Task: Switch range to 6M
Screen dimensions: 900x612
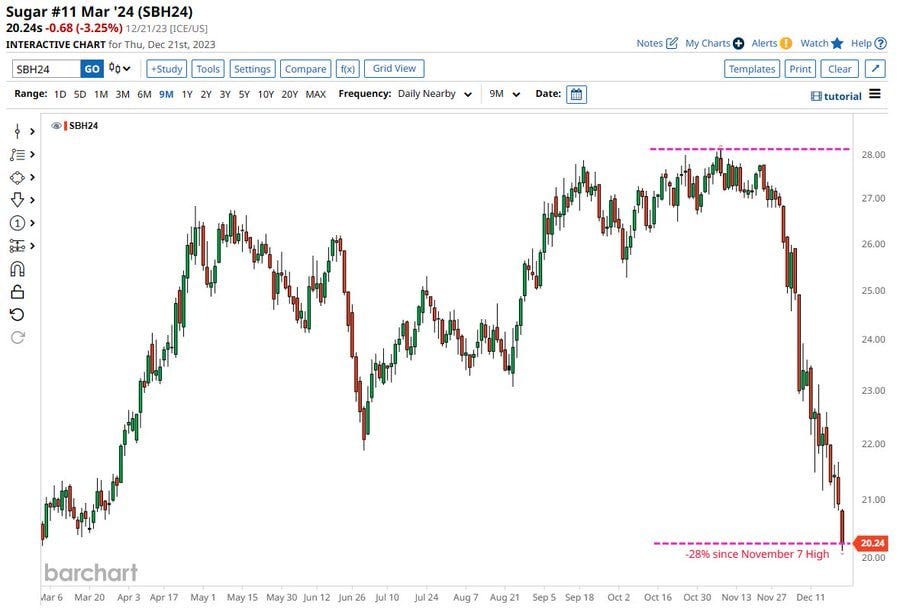Action: coord(144,94)
